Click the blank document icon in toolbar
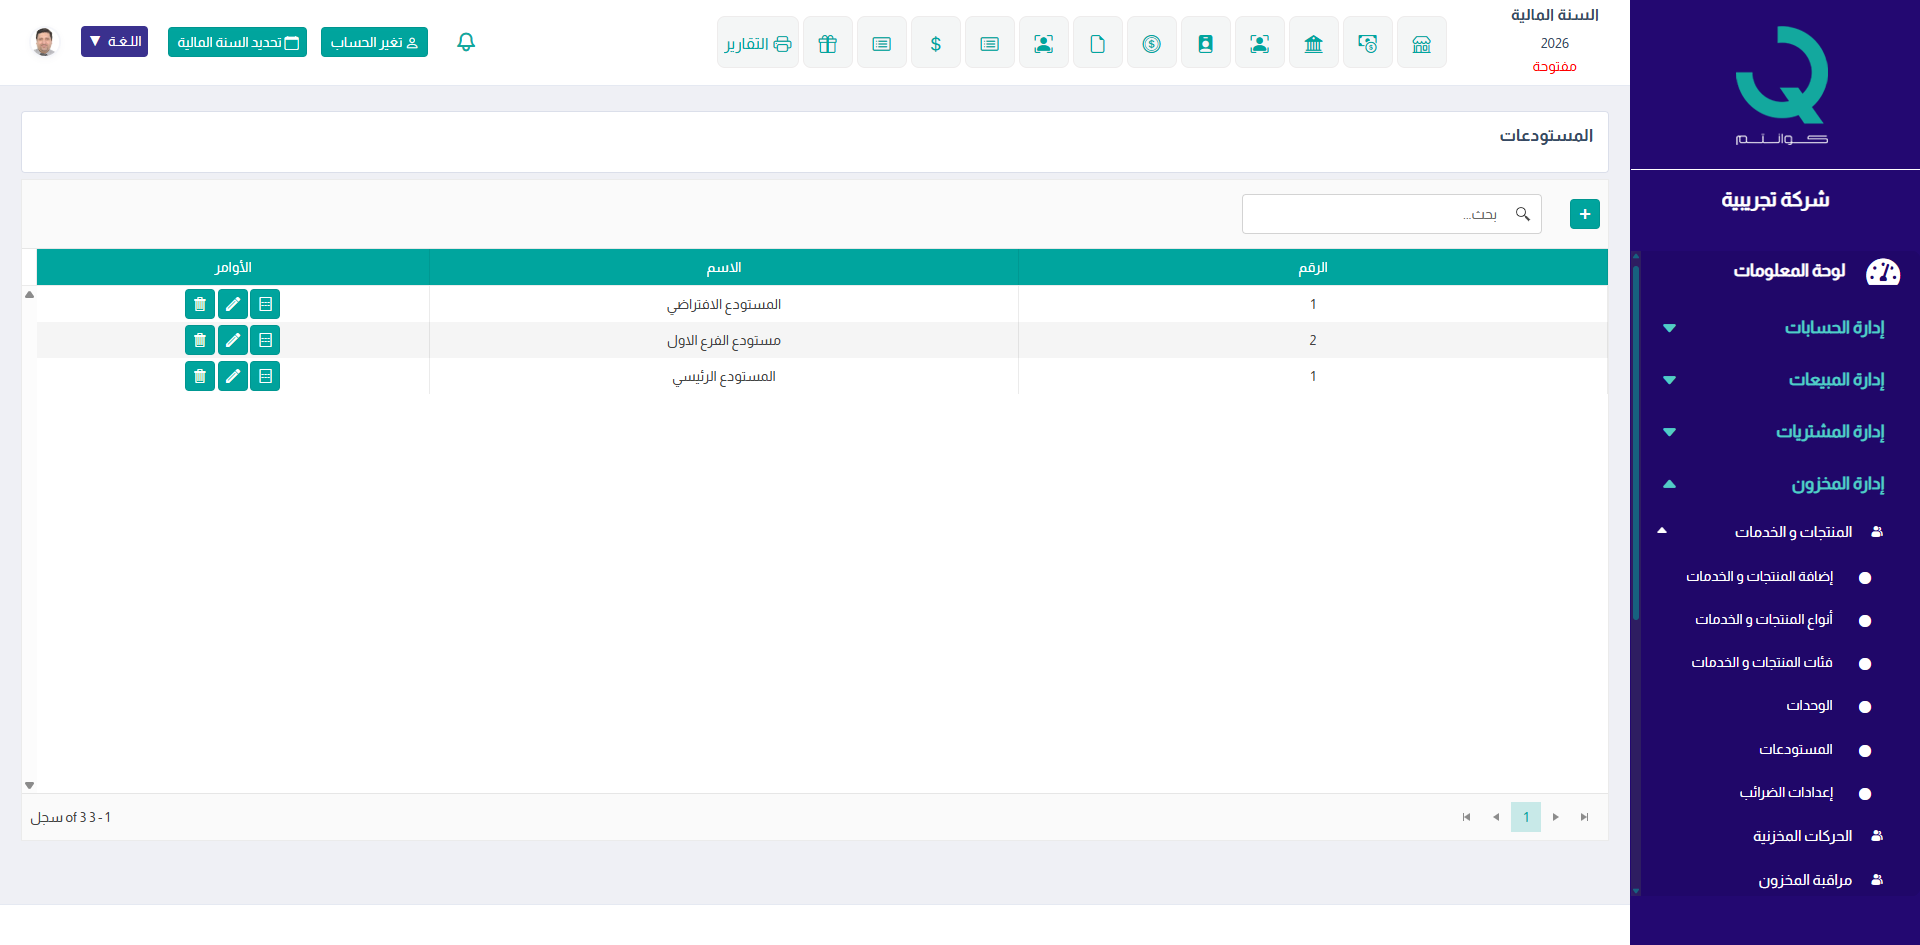Image resolution: width=1920 pixels, height=945 pixels. (x=1097, y=43)
